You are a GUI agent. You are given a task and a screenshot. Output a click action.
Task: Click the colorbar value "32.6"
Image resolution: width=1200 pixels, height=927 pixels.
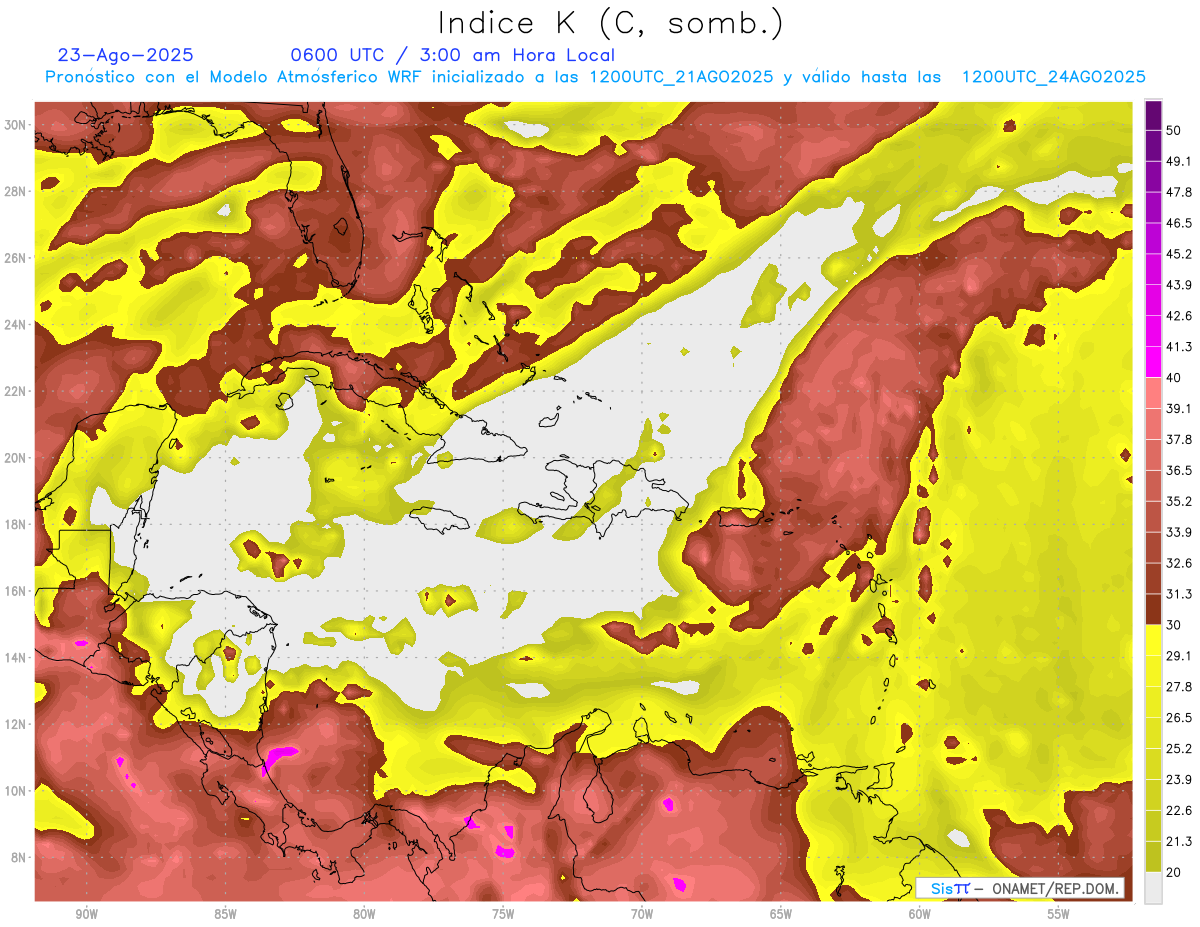click(x=1179, y=563)
